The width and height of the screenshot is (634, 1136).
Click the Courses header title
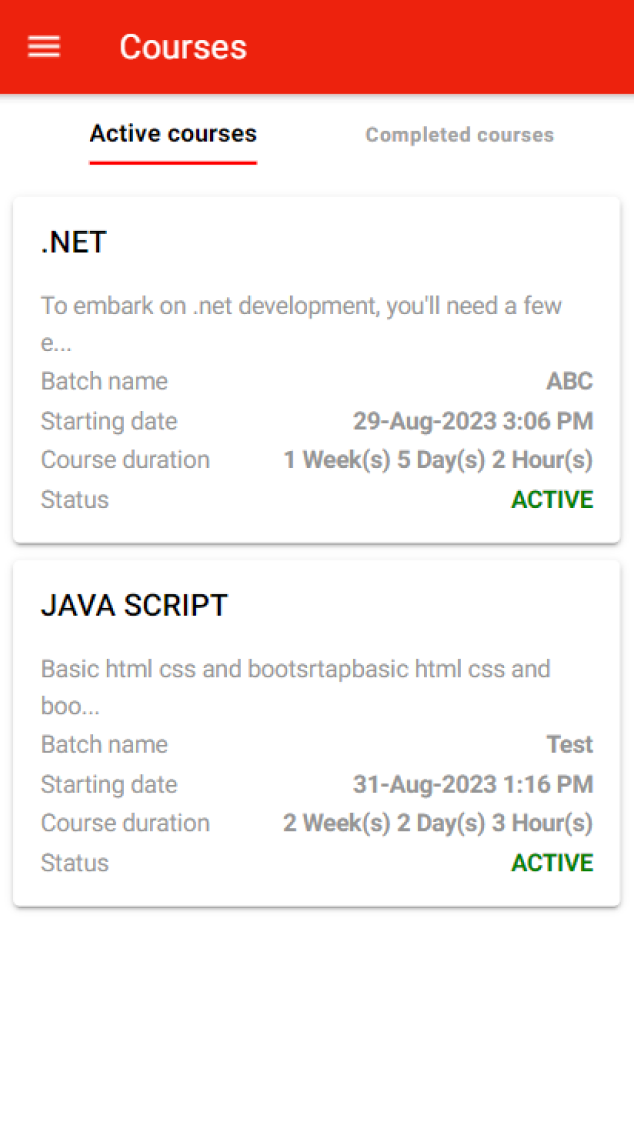coord(183,47)
